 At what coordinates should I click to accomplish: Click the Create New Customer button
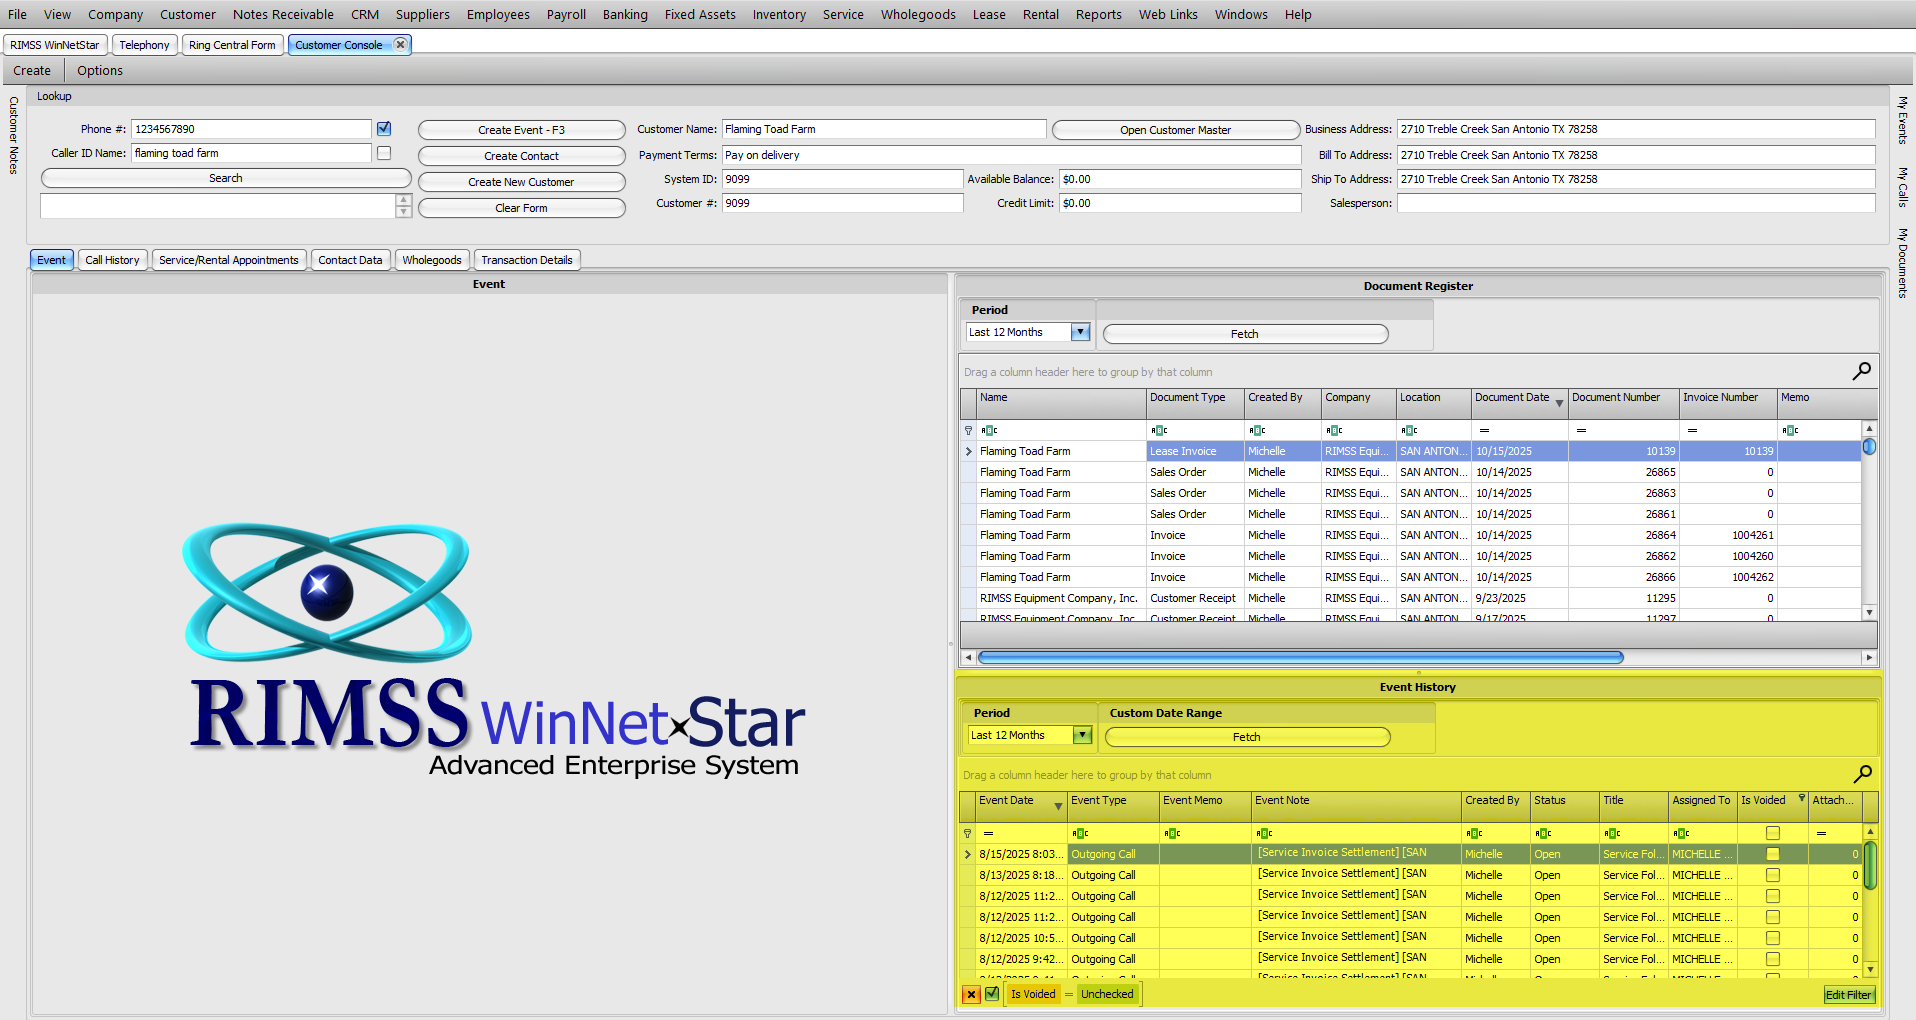pyautogui.click(x=521, y=182)
